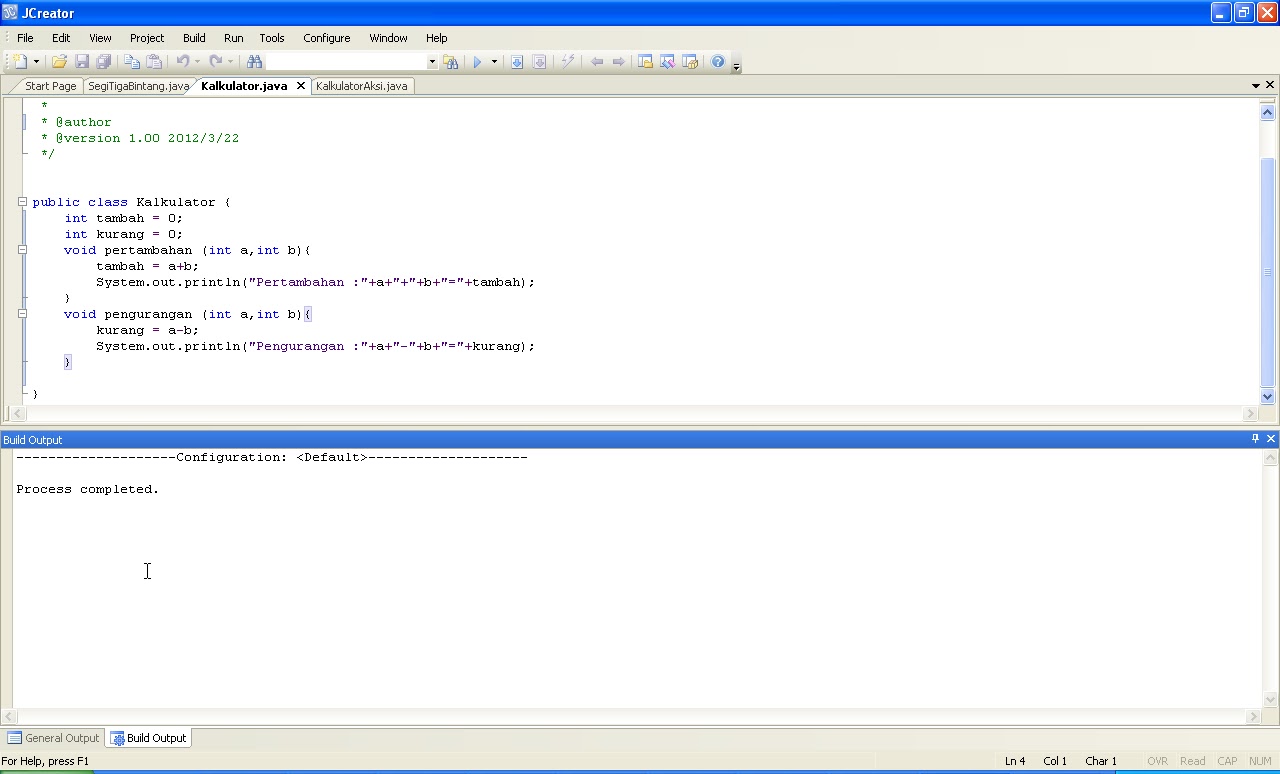Collapse the Kalkulator class code block
The width and height of the screenshot is (1280, 774).
coord(22,201)
